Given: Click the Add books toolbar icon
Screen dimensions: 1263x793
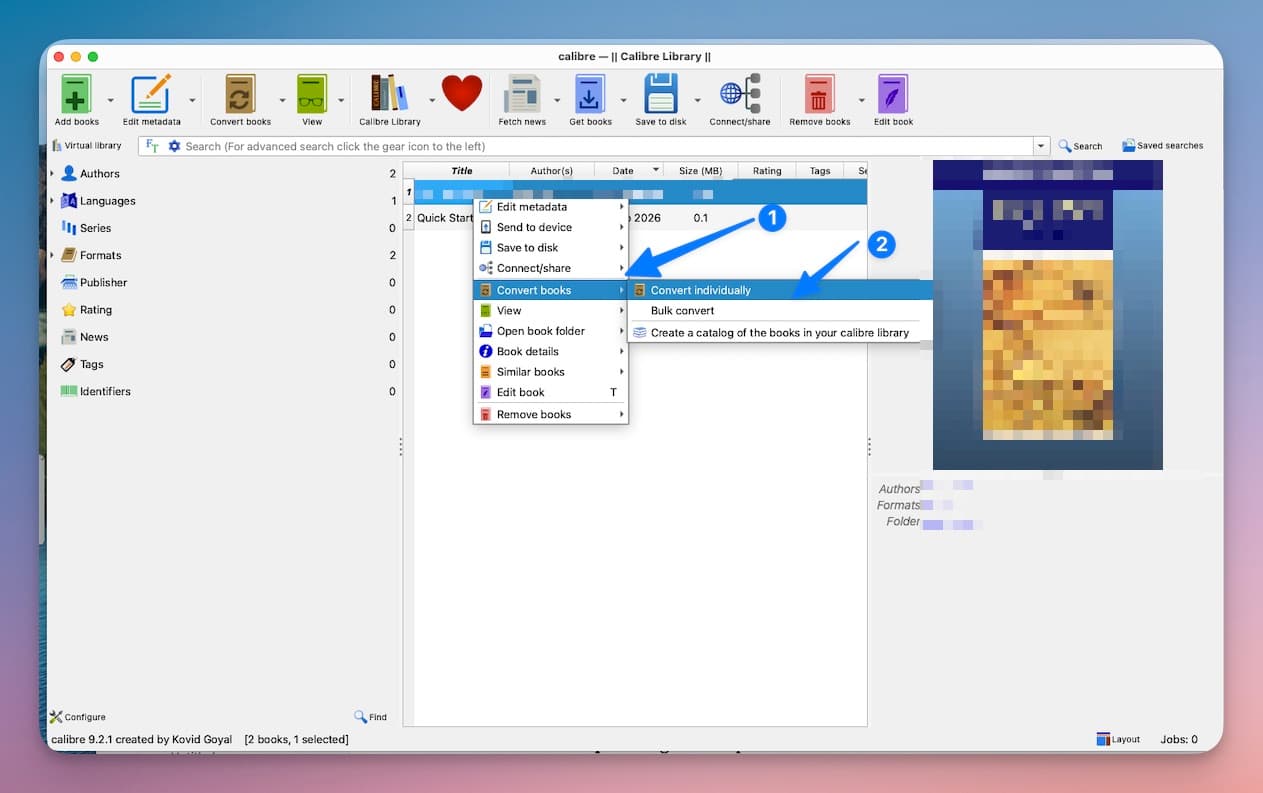Looking at the screenshot, I should (76, 95).
